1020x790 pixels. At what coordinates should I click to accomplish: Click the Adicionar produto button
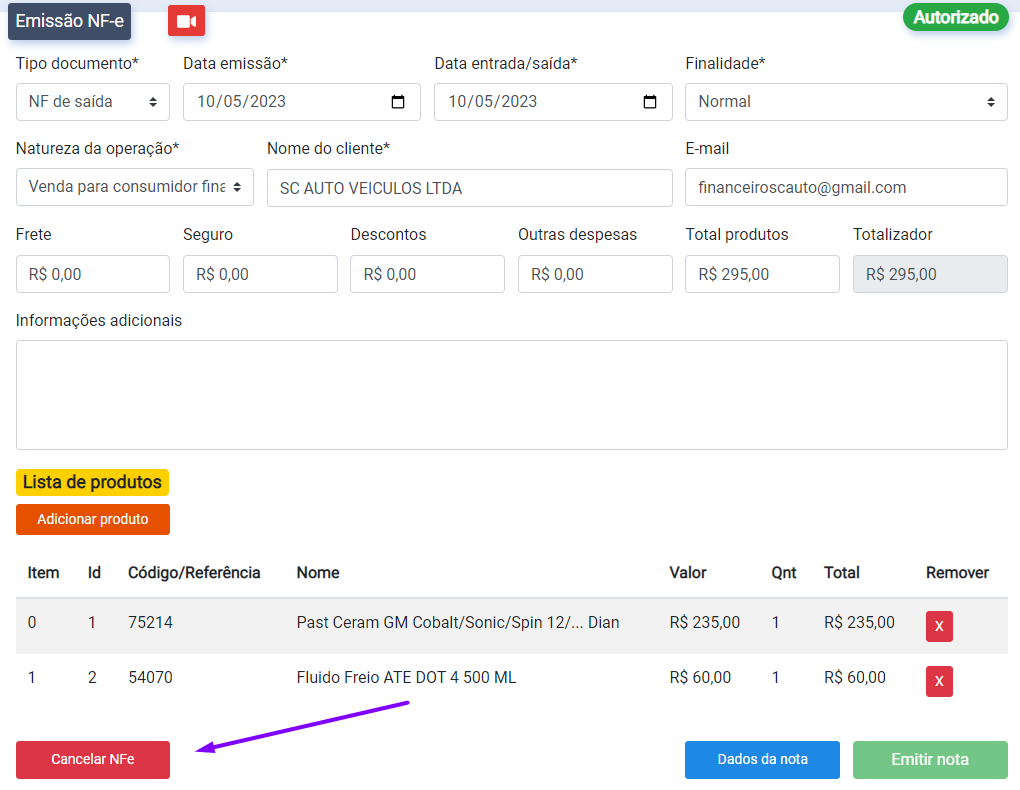[93, 519]
